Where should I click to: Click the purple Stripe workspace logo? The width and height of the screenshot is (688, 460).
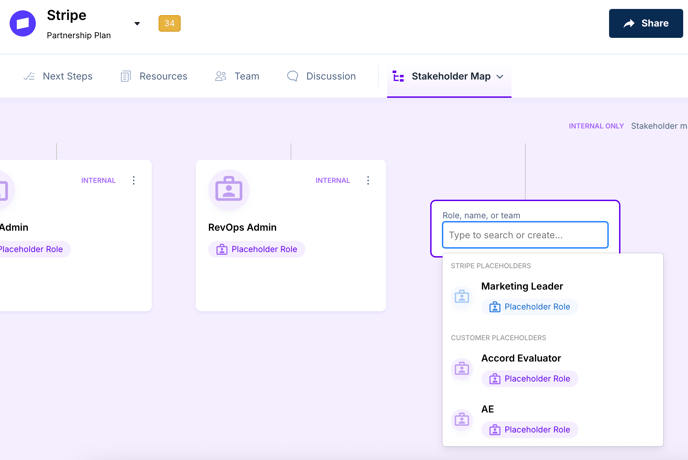click(22, 23)
